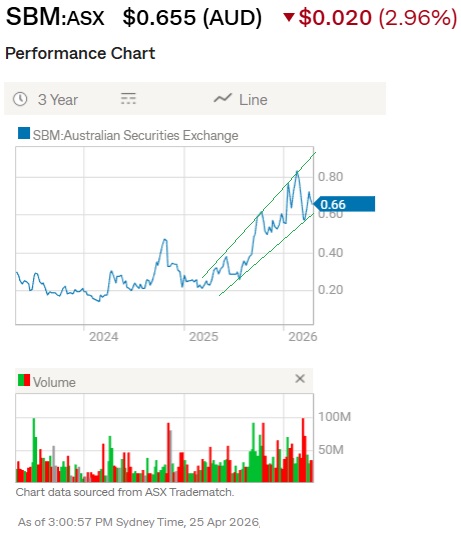The image size is (461, 533).
Task: Click the SBM:ASX ticker heading
Action: (55, 16)
